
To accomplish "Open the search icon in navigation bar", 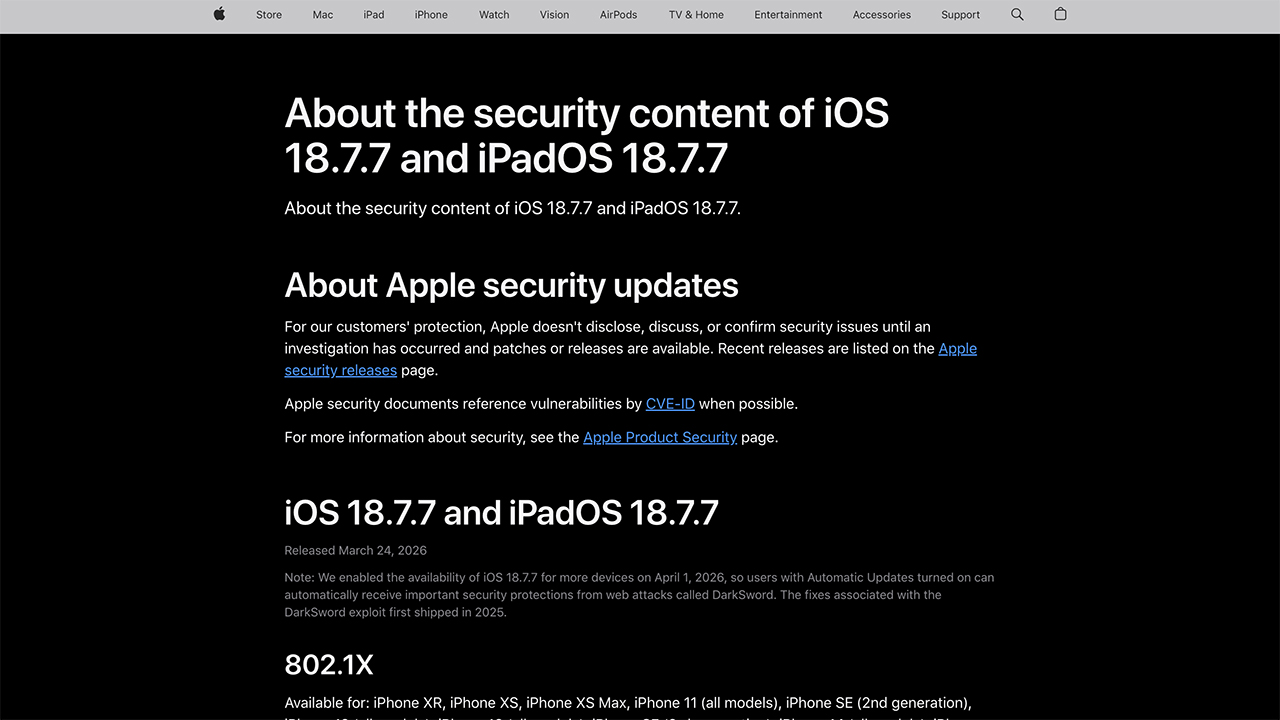I will click(x=1016, y=15).
